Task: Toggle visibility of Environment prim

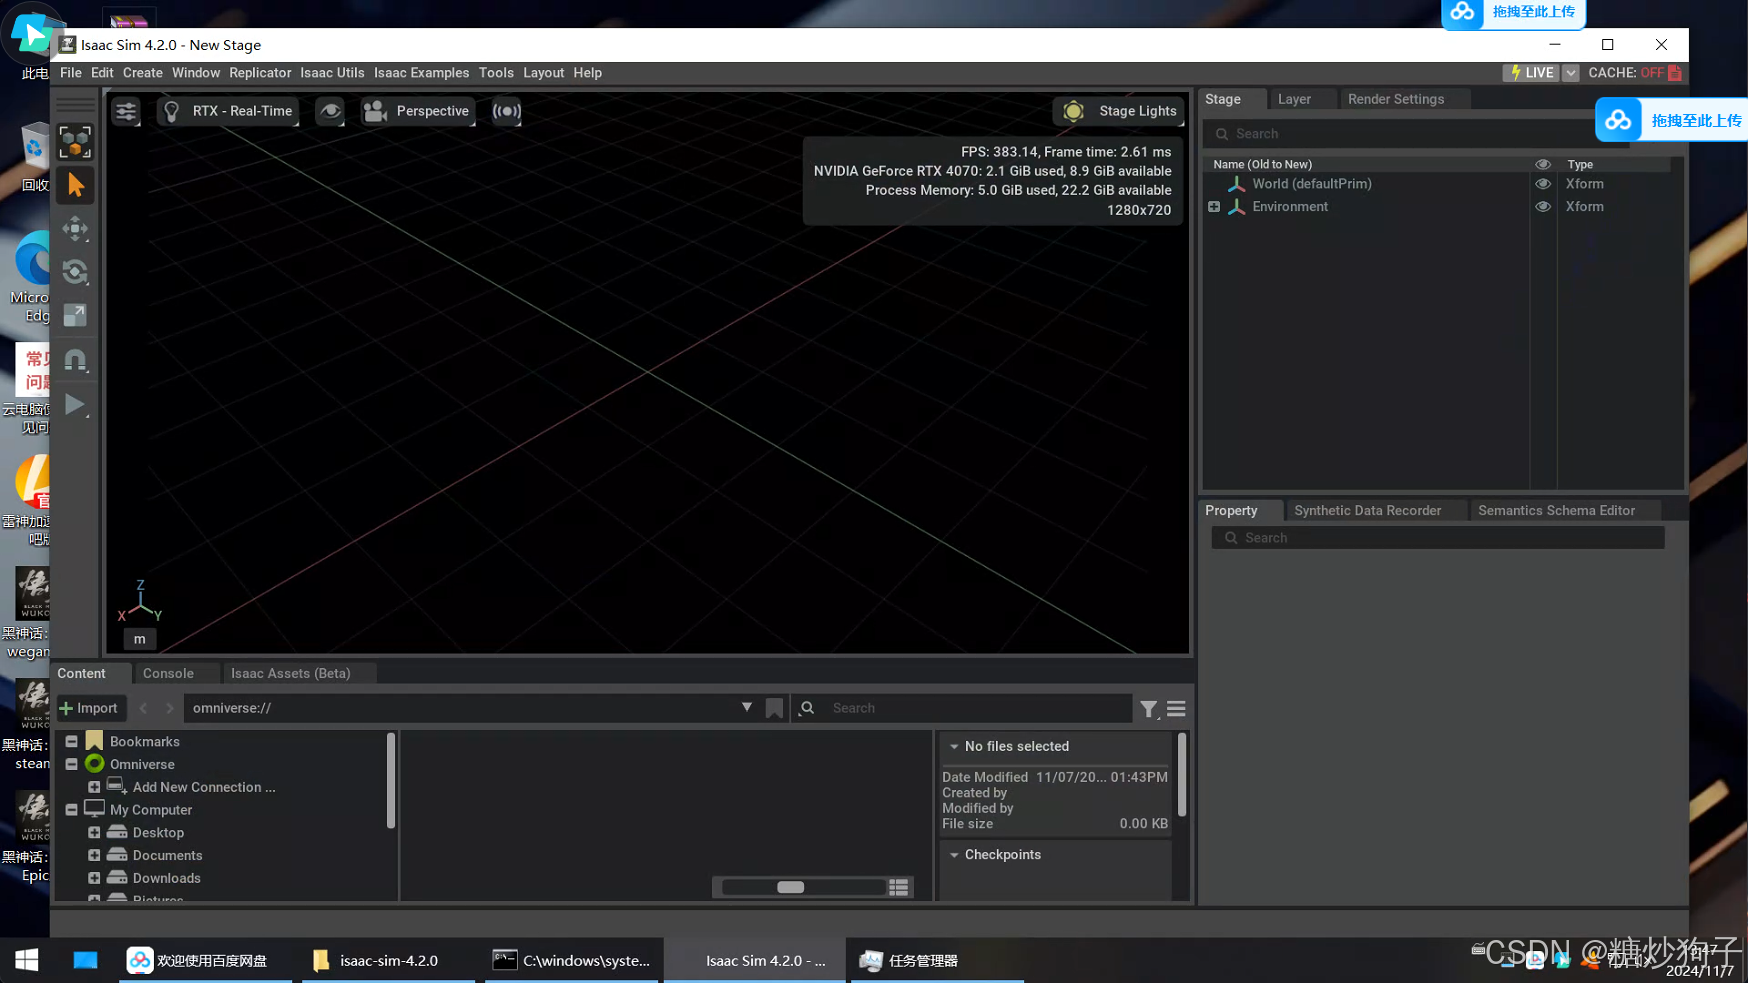Action: pyautogui.click(x=1543, y=207)
